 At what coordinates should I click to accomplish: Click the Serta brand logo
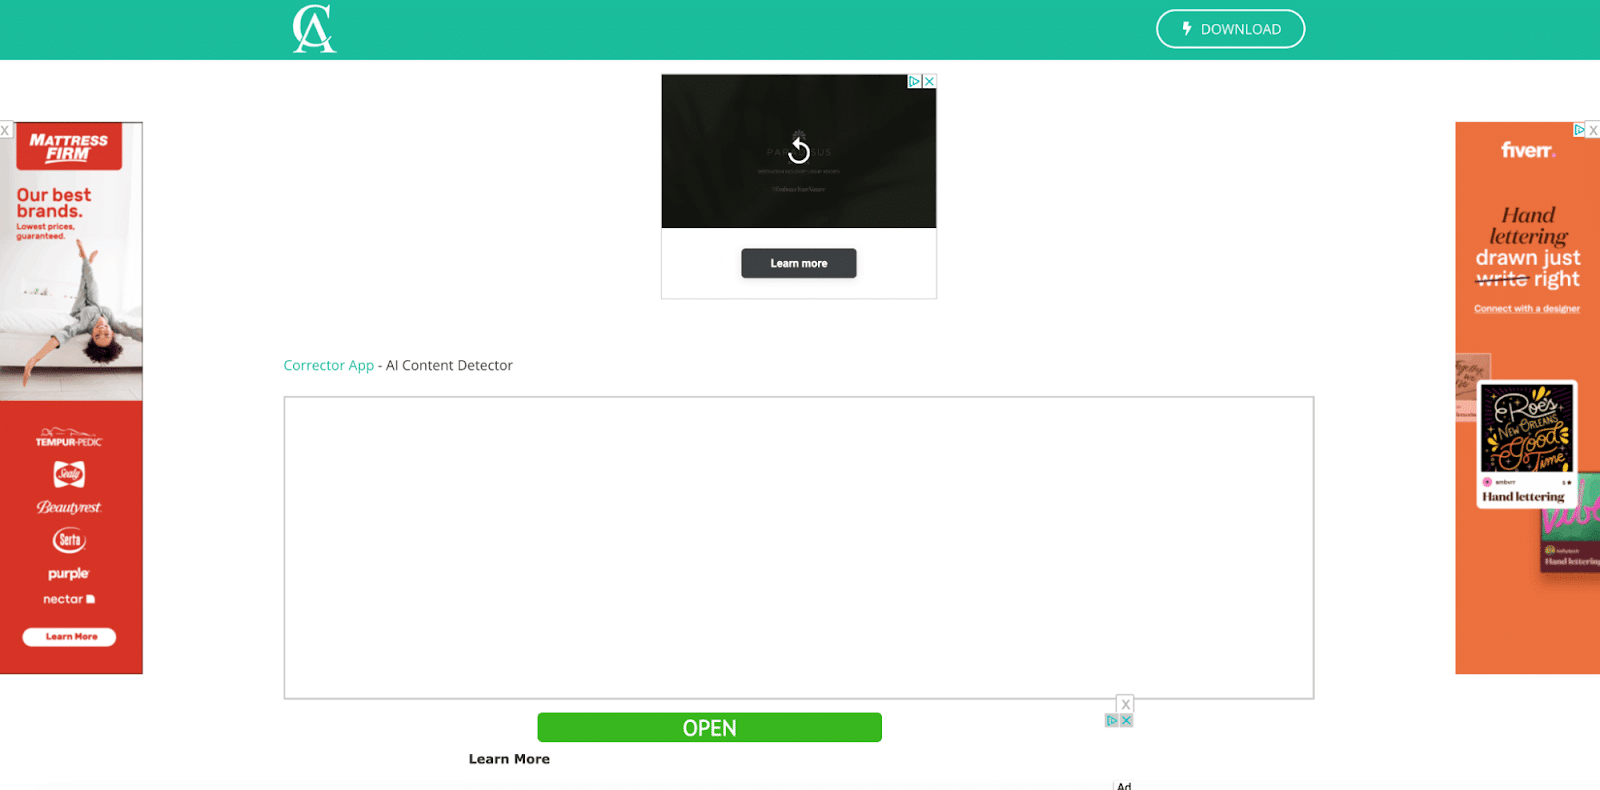pos(69,540)
